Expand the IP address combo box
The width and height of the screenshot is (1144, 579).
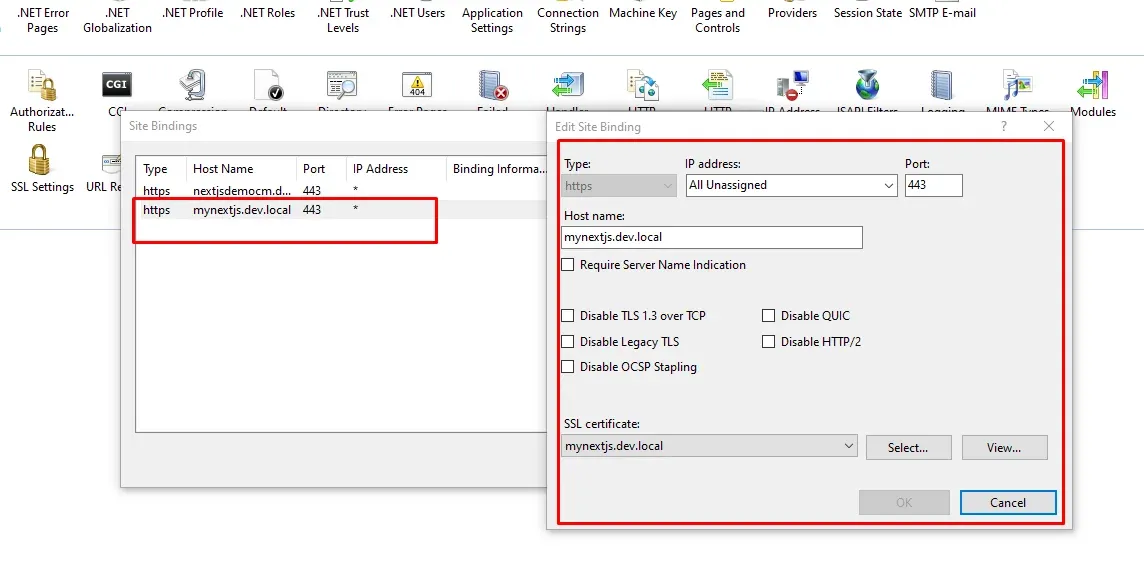click(x=792, y=185)
